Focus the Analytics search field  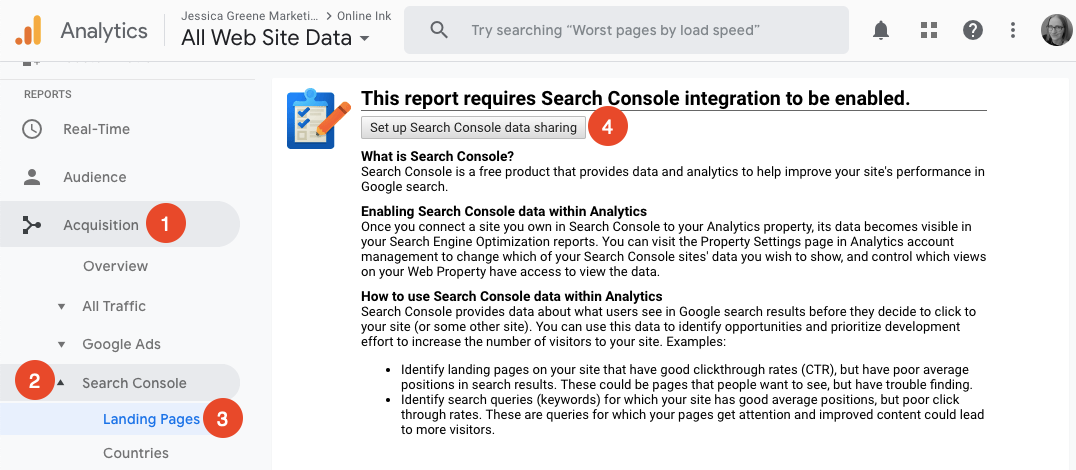(640, 30)
